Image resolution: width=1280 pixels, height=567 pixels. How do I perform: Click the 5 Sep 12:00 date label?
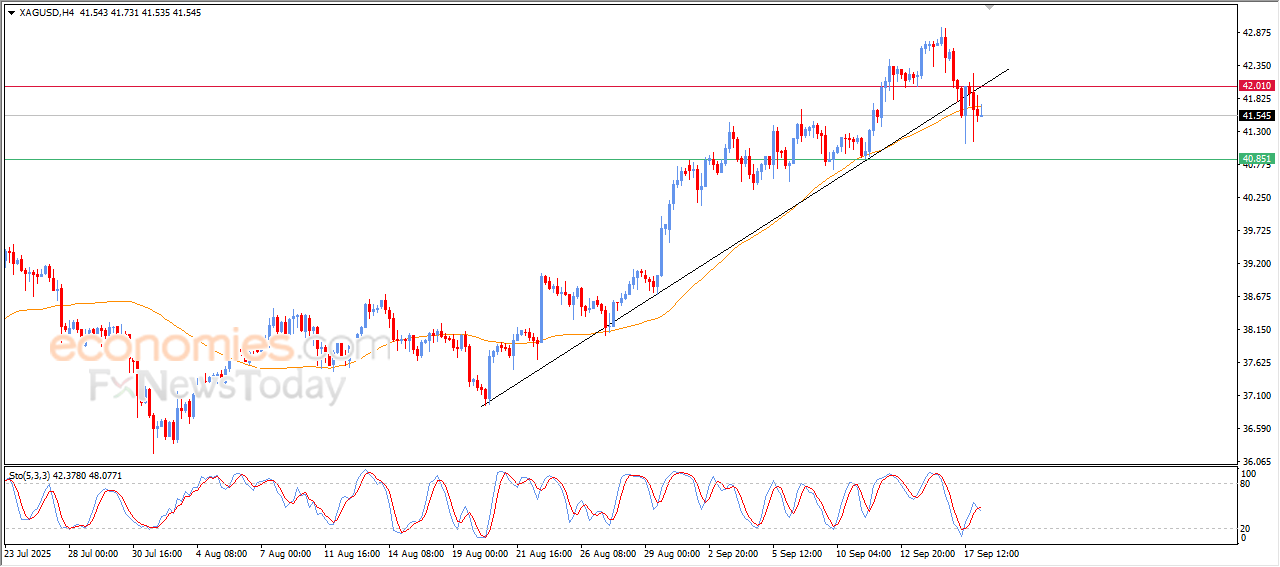(x=797, y=553)
